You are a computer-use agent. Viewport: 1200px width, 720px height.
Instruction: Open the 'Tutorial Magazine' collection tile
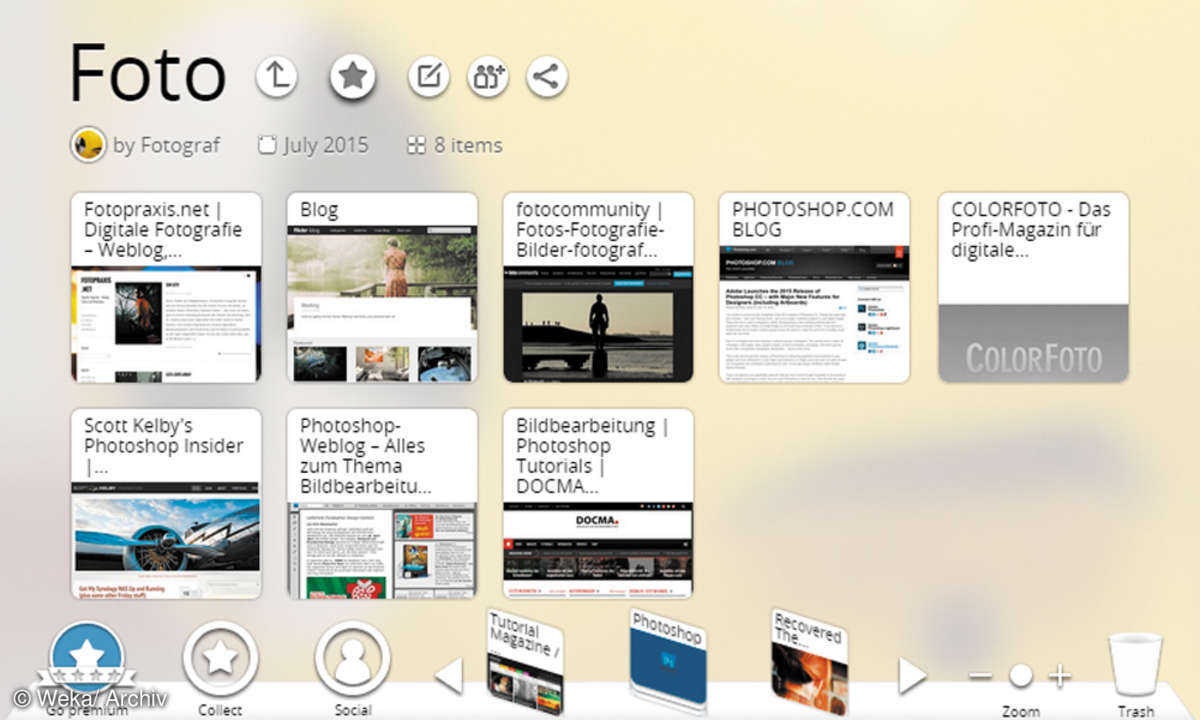pos(524,660)
